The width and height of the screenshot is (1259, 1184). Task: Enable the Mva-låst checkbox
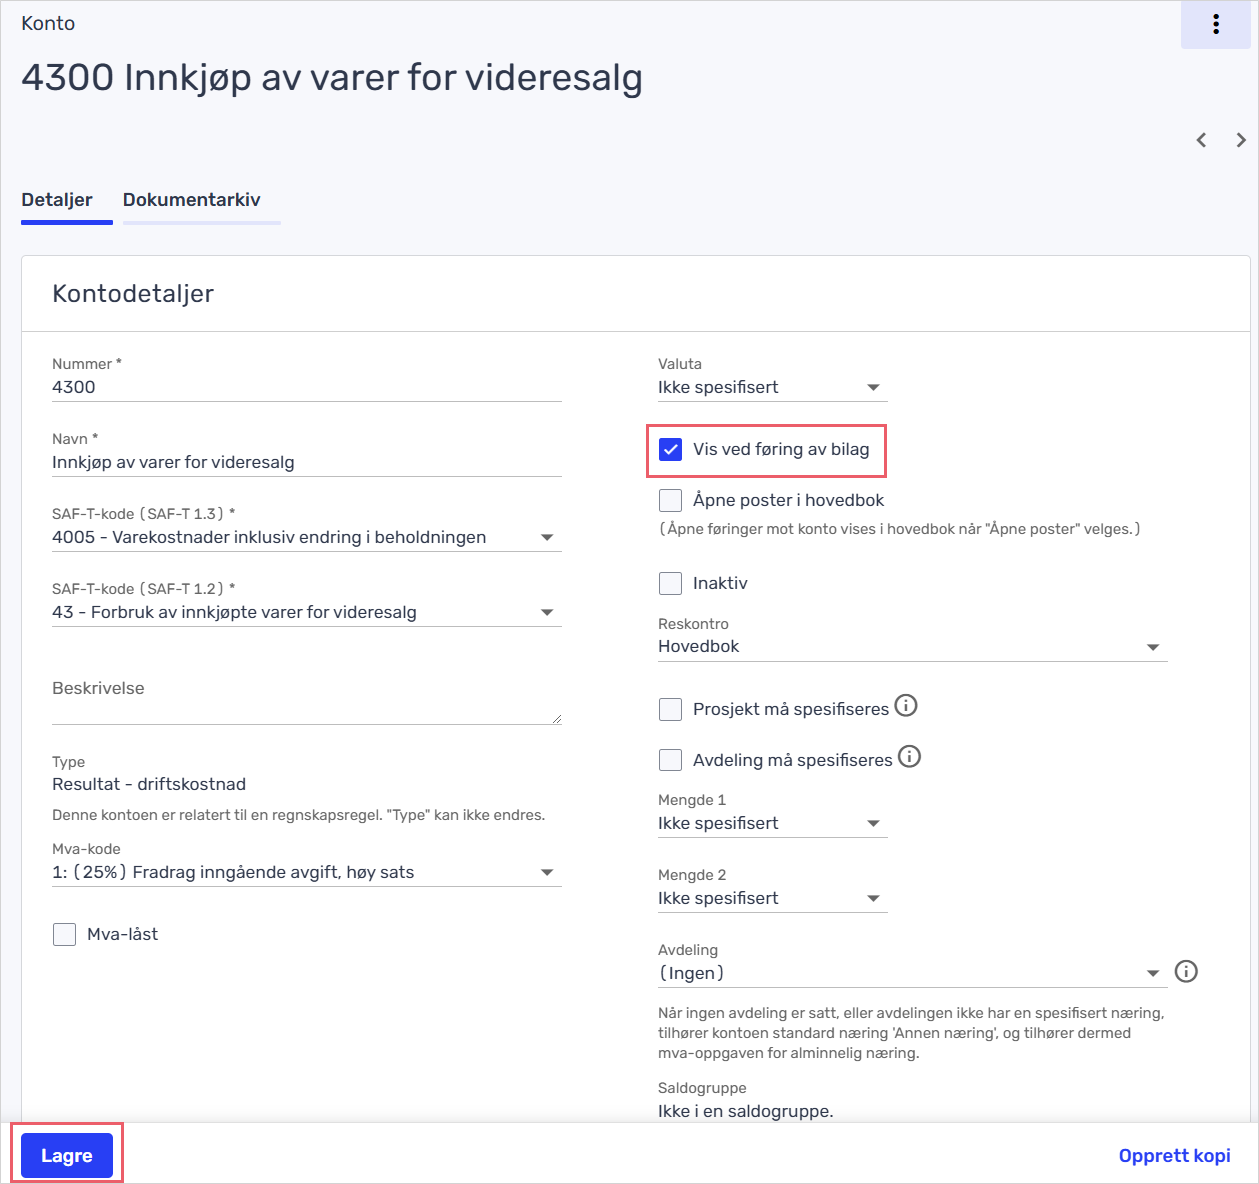click(x=64, y=934)
